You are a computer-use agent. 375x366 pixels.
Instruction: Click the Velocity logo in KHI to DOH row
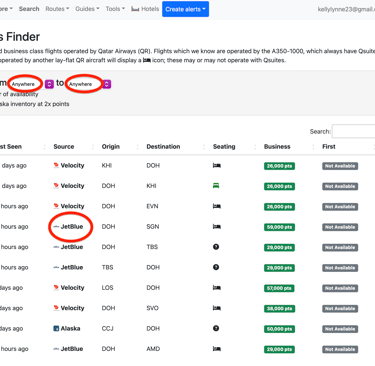(x=56, y=165)
